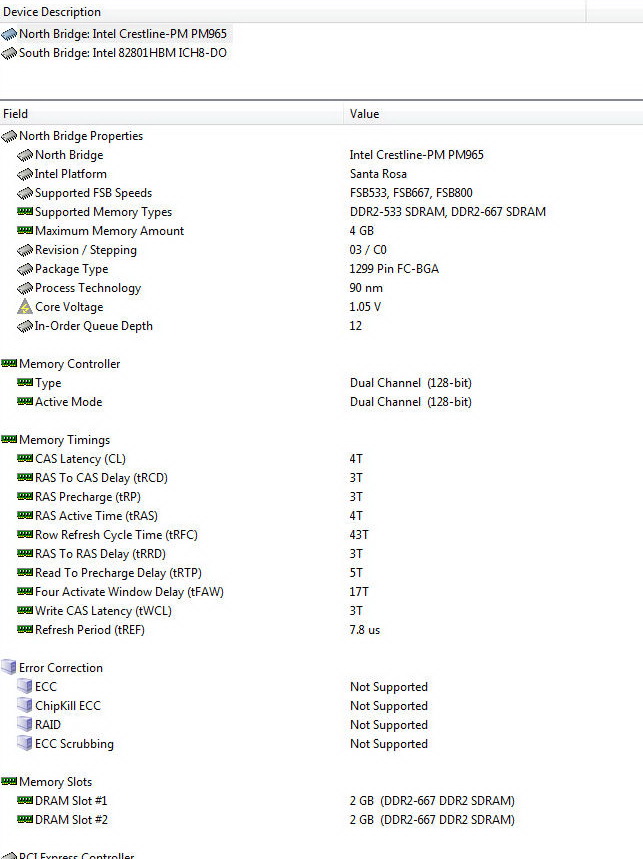Click the Intel Platform Santa Rosa value
Viewport: 643px width, 859px height.
[x=378, y=174]
